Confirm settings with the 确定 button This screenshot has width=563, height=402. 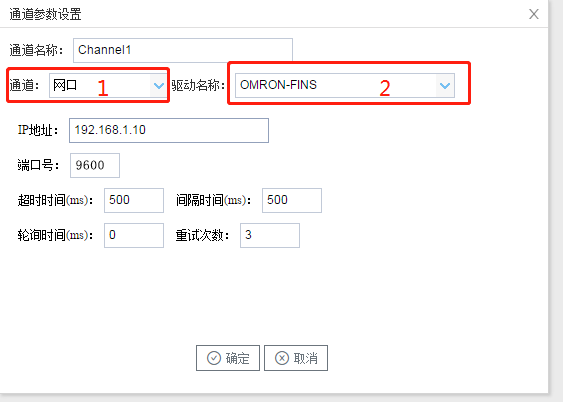tap(228, 358)
